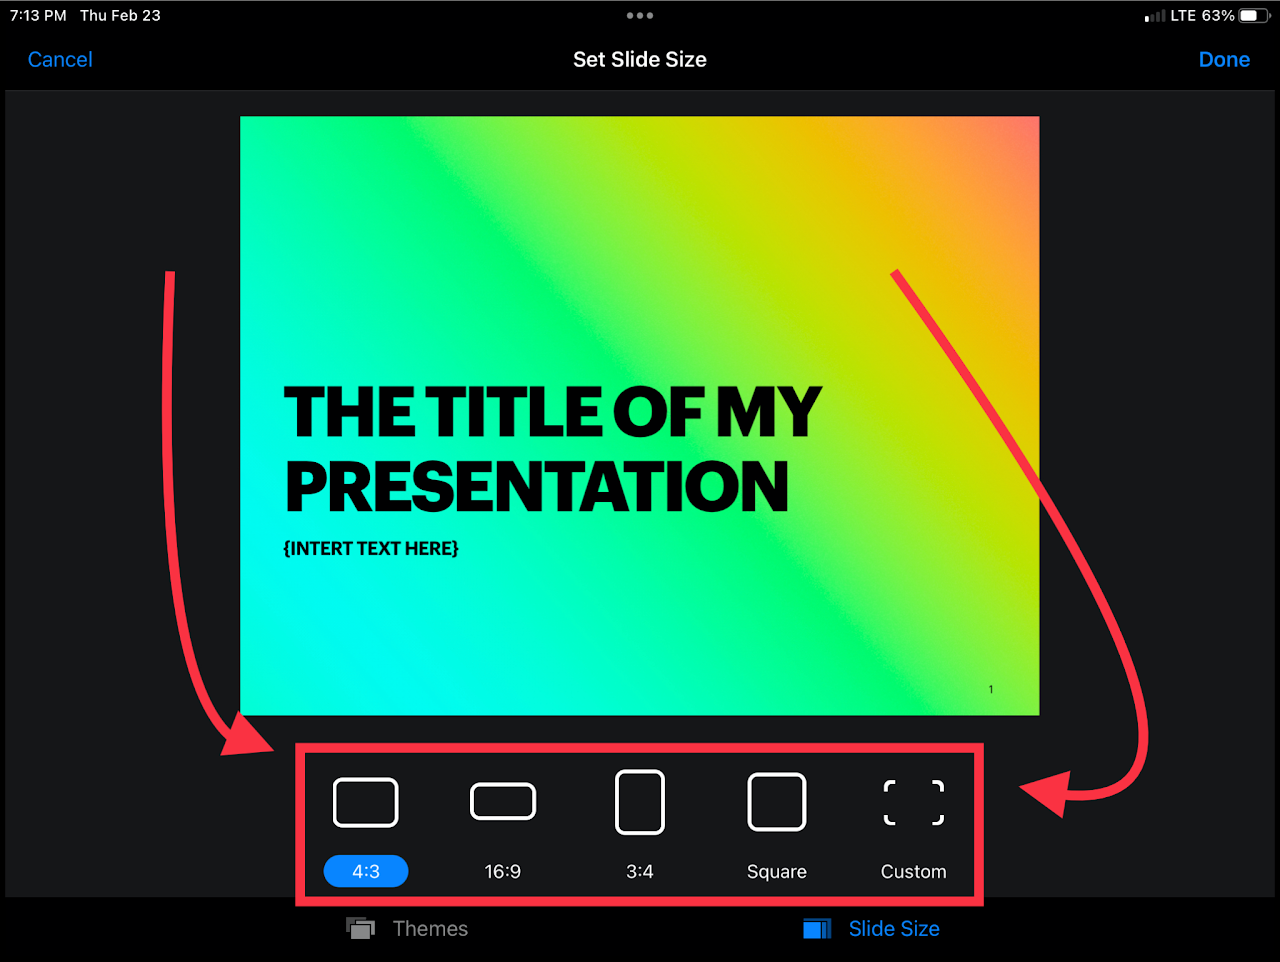Cancel the slide size change
Screen dimensions: 1280x962
60,59
